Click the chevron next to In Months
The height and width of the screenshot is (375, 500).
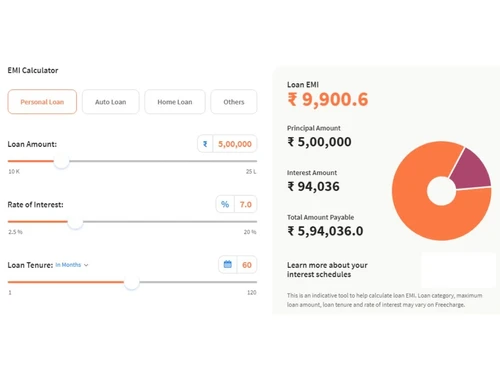pyautogui.click(x=86, y=265)
